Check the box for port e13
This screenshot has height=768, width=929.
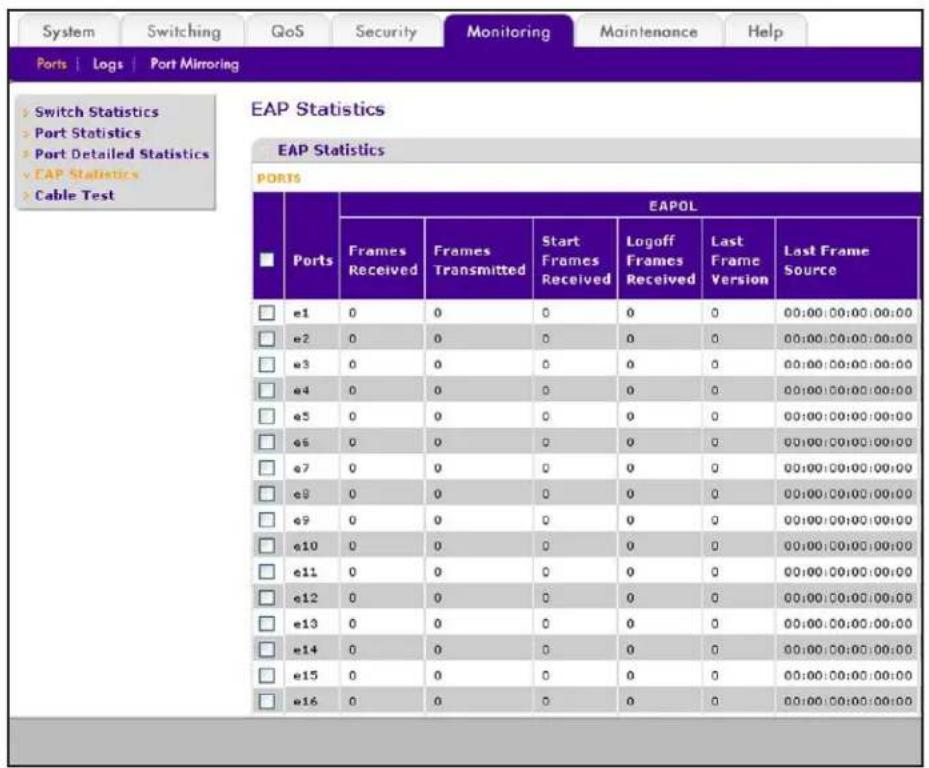click(x=267, y=623)
